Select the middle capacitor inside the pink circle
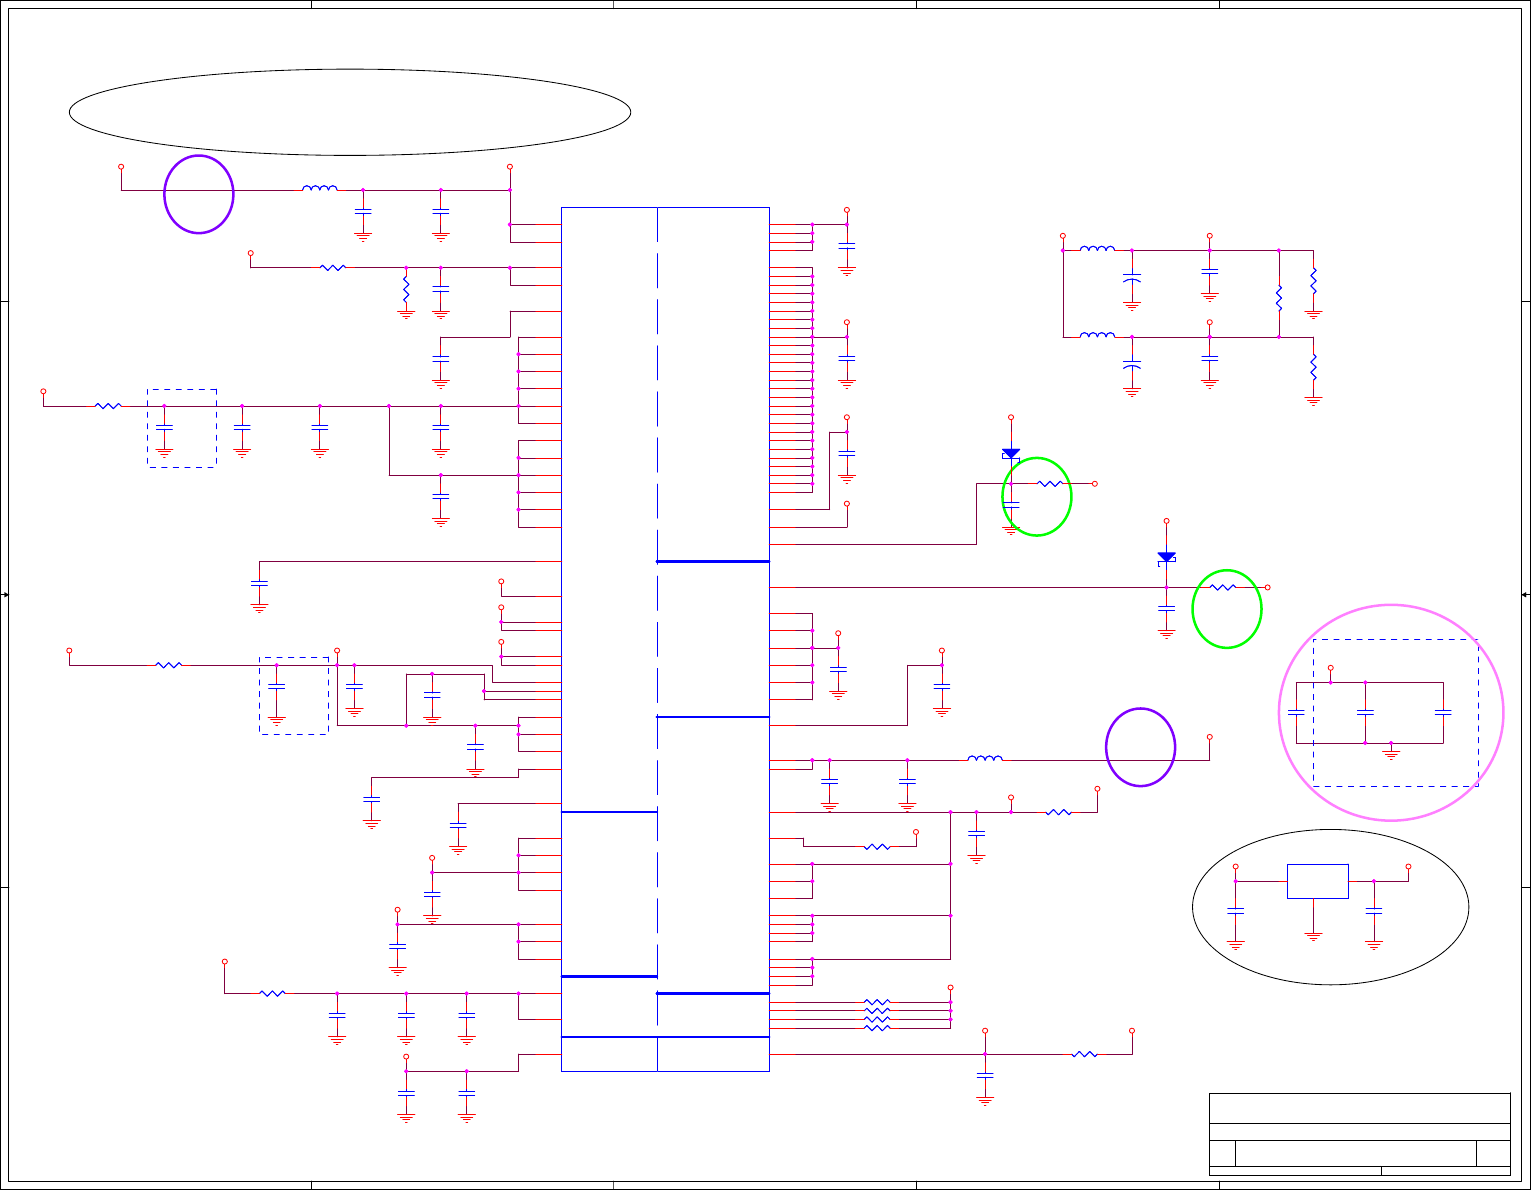 [1365, 713]
